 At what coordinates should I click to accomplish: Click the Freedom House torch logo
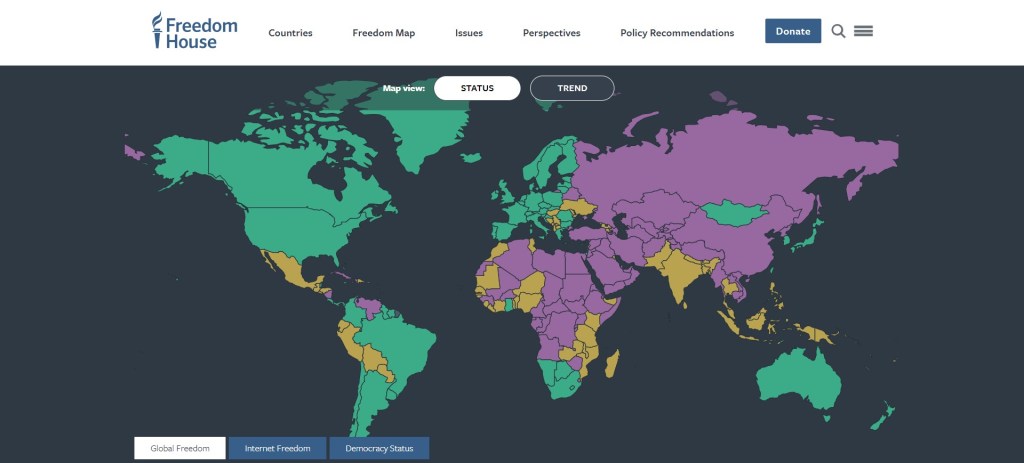click(157, 30)
